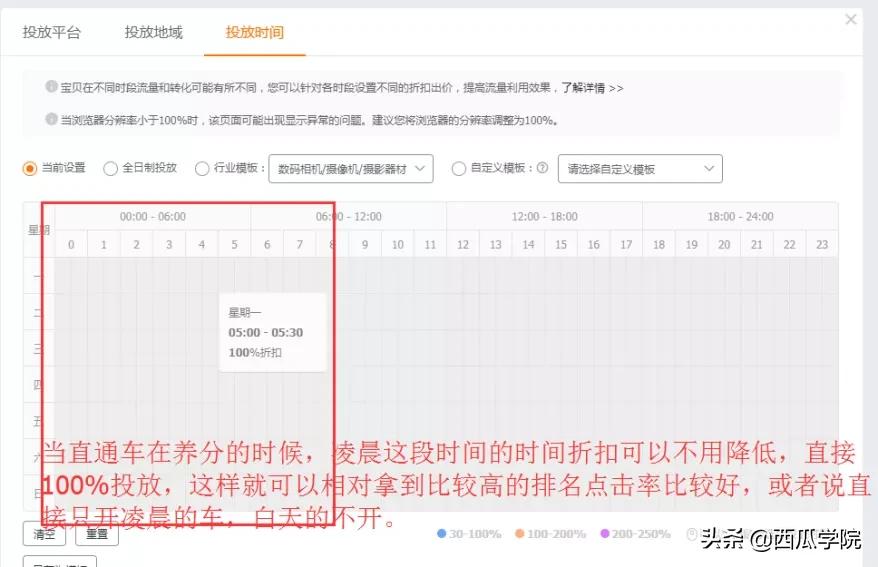
Task: Click the 100%折扣 text in the tooltip
Action: pos(255,353)
